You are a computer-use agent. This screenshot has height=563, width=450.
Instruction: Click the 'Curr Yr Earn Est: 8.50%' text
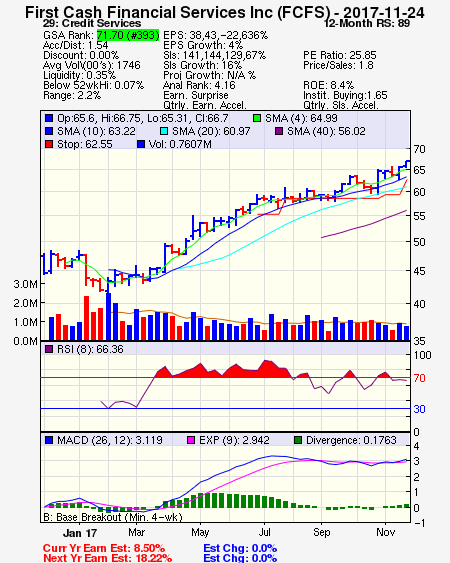click(104, 548)
